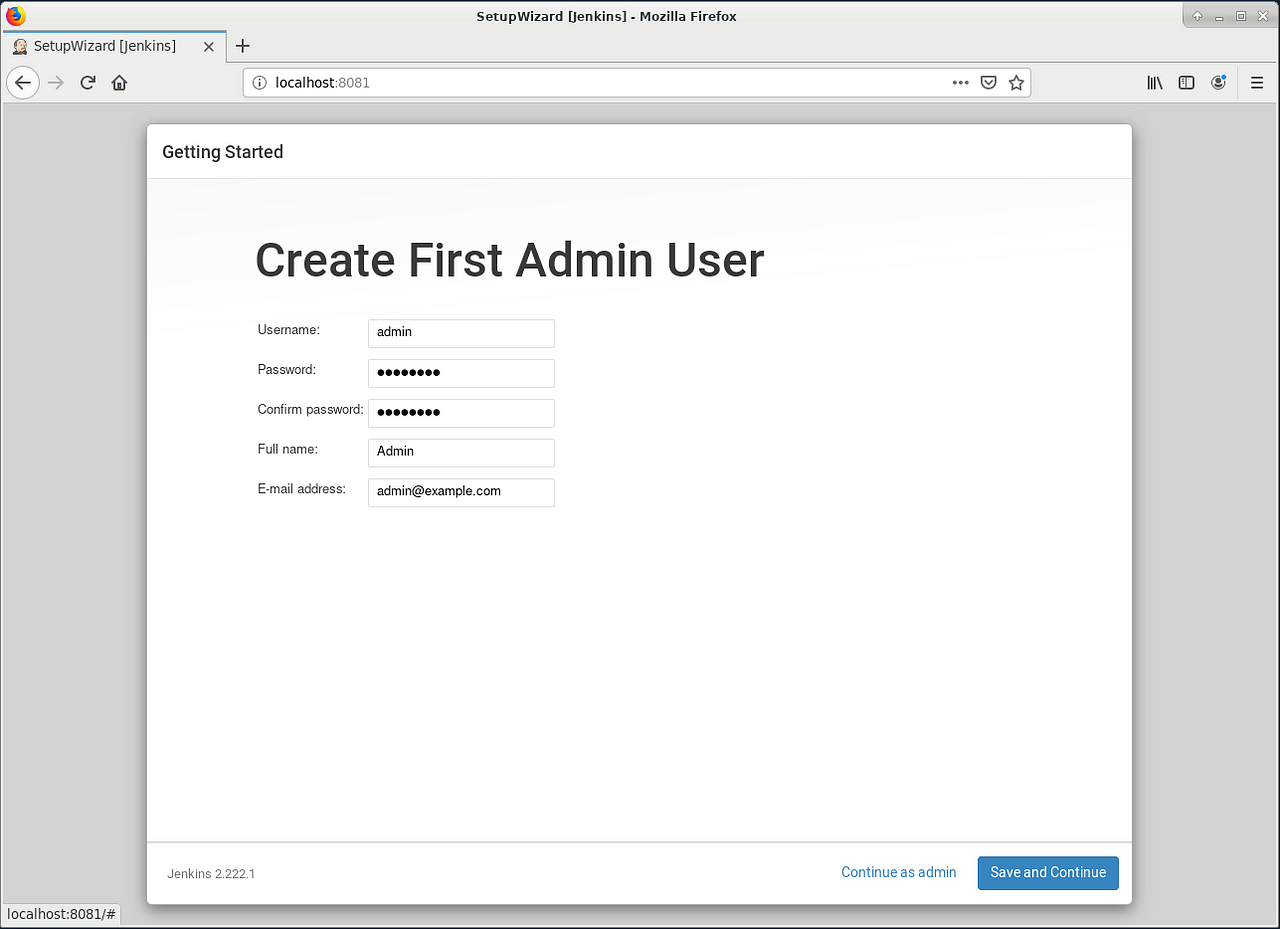This screenshot has width=1280, height=929.
Task: Show site information icon in address bar
Action: pos(260,83)
